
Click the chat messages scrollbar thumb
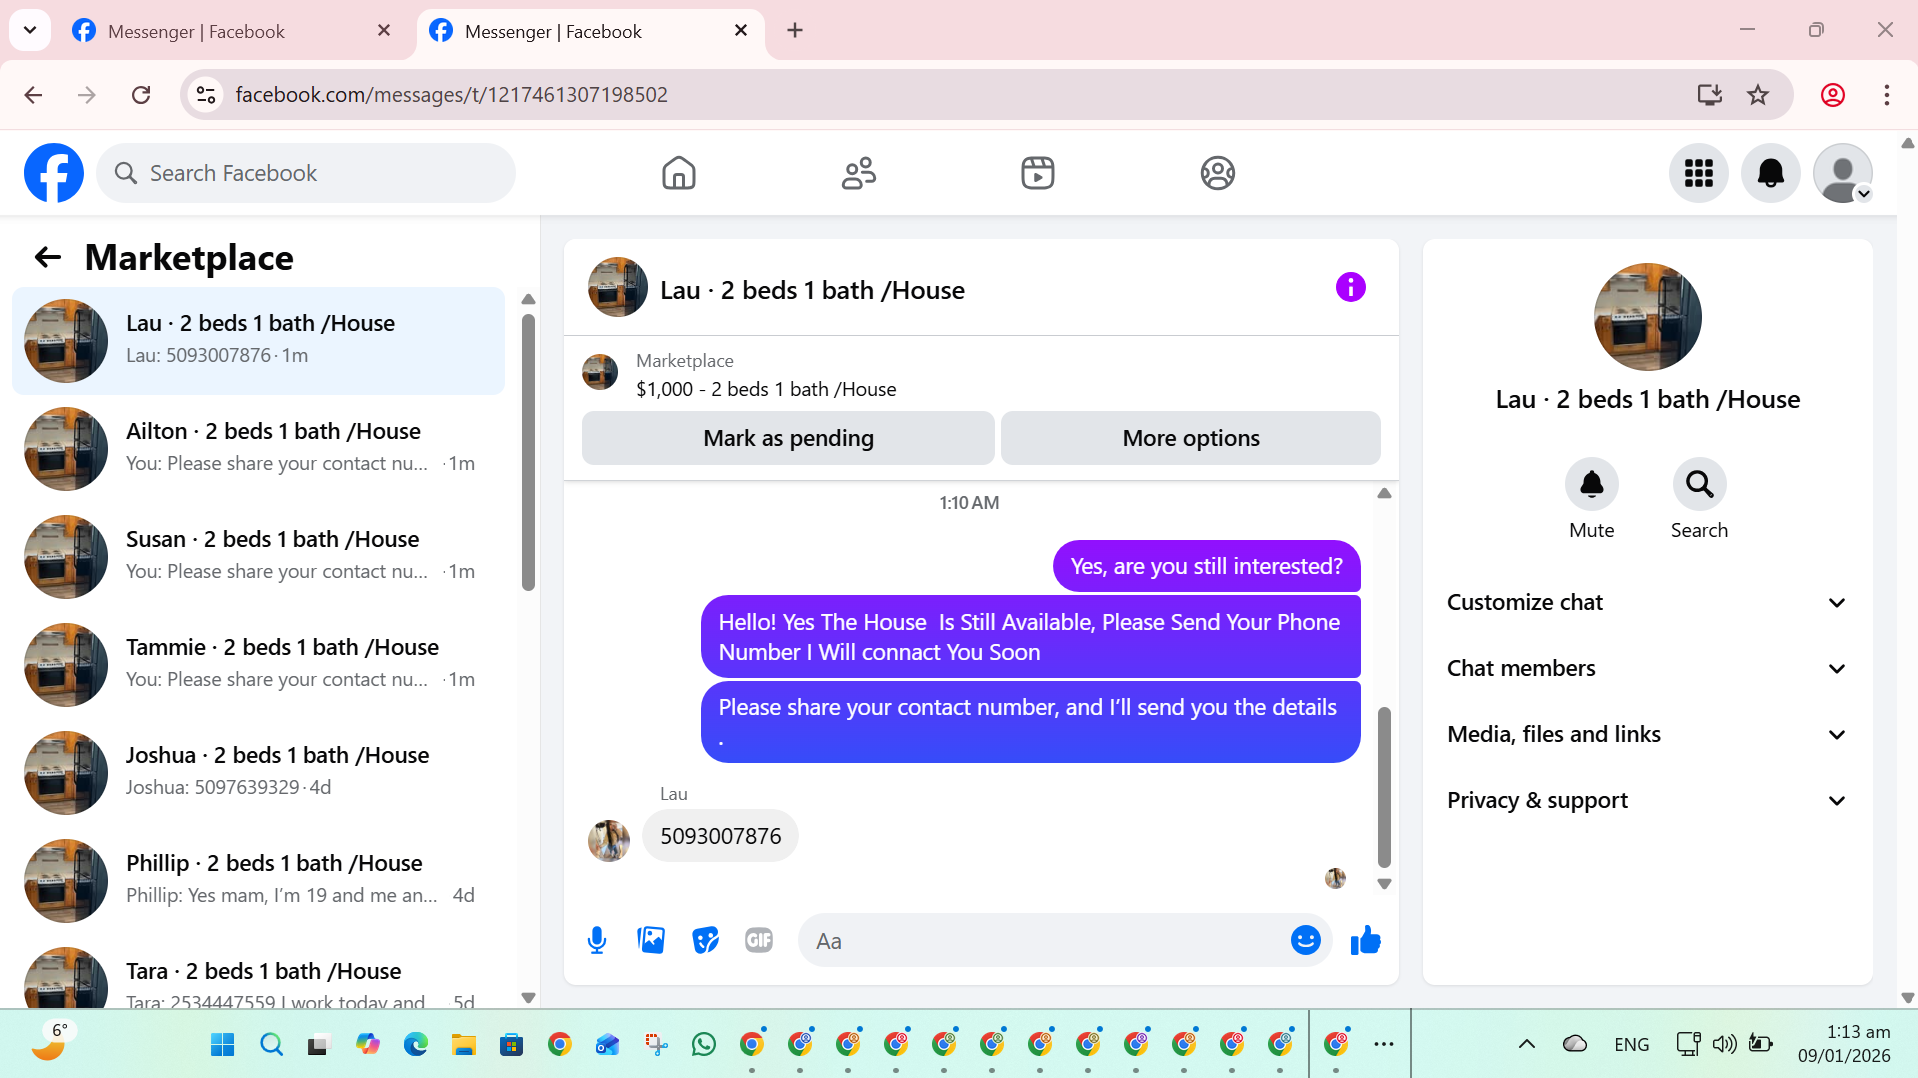1384,787
